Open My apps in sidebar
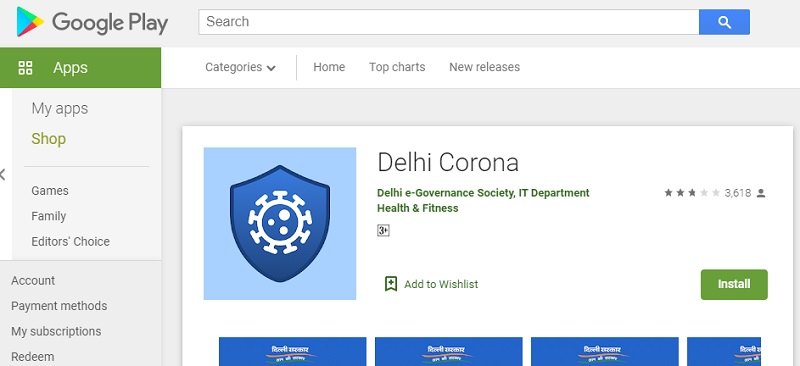The width and height of the screenshot is (800, 366). 60,109
